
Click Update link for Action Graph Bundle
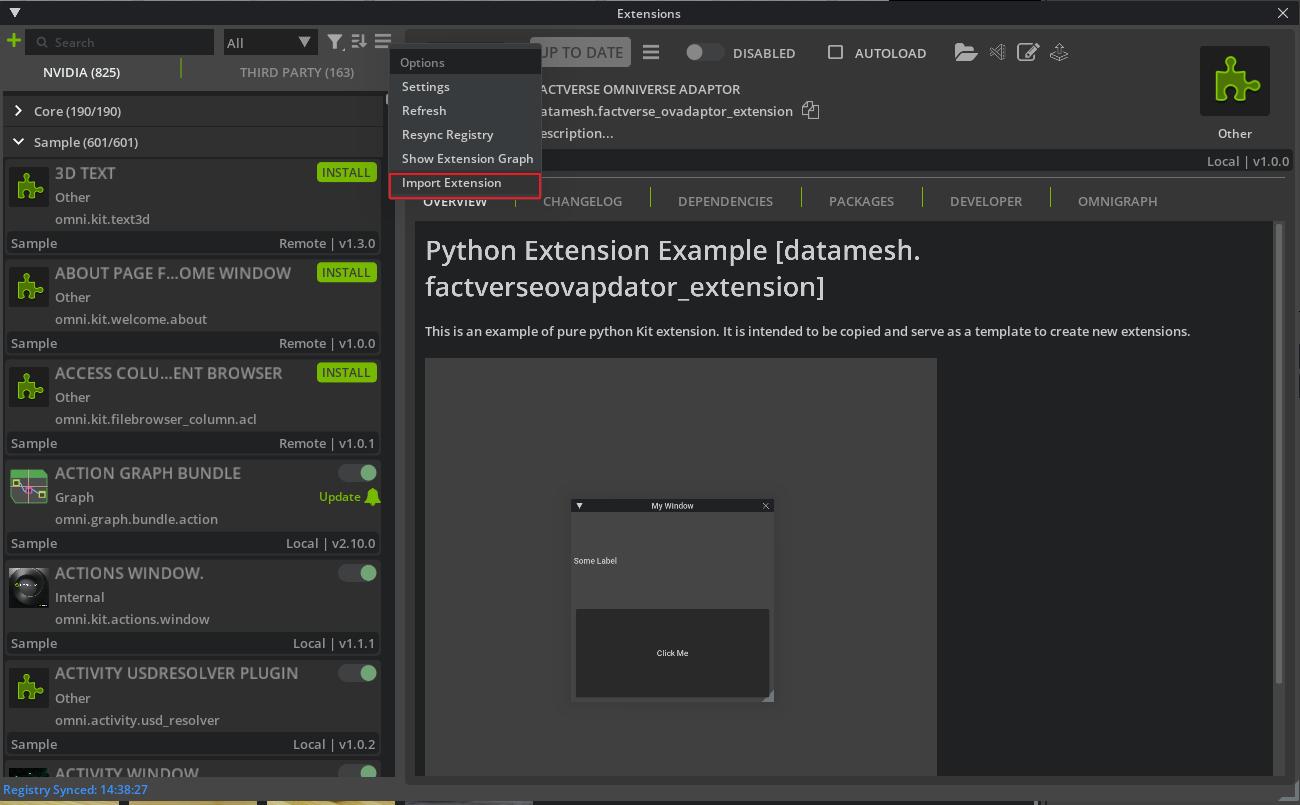[x=339, y=497]
